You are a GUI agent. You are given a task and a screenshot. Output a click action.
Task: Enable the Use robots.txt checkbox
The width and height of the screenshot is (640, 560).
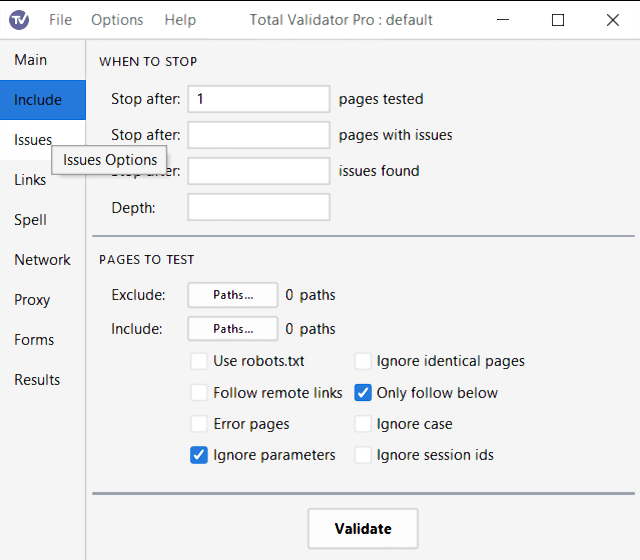(199, 361)
